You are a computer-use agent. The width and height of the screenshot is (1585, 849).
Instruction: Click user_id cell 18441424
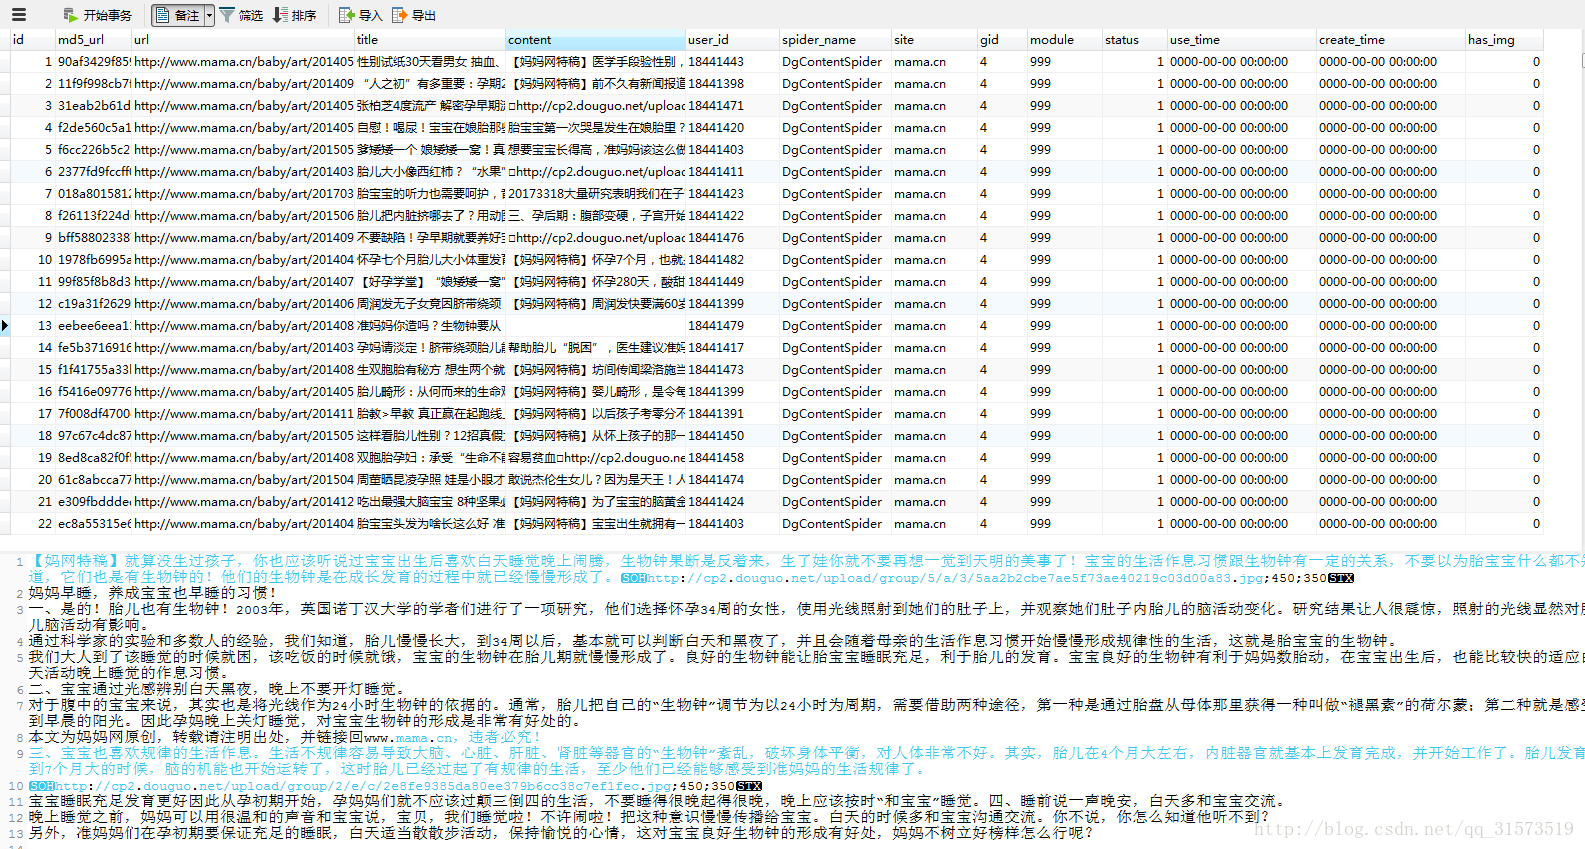point(732,502)
